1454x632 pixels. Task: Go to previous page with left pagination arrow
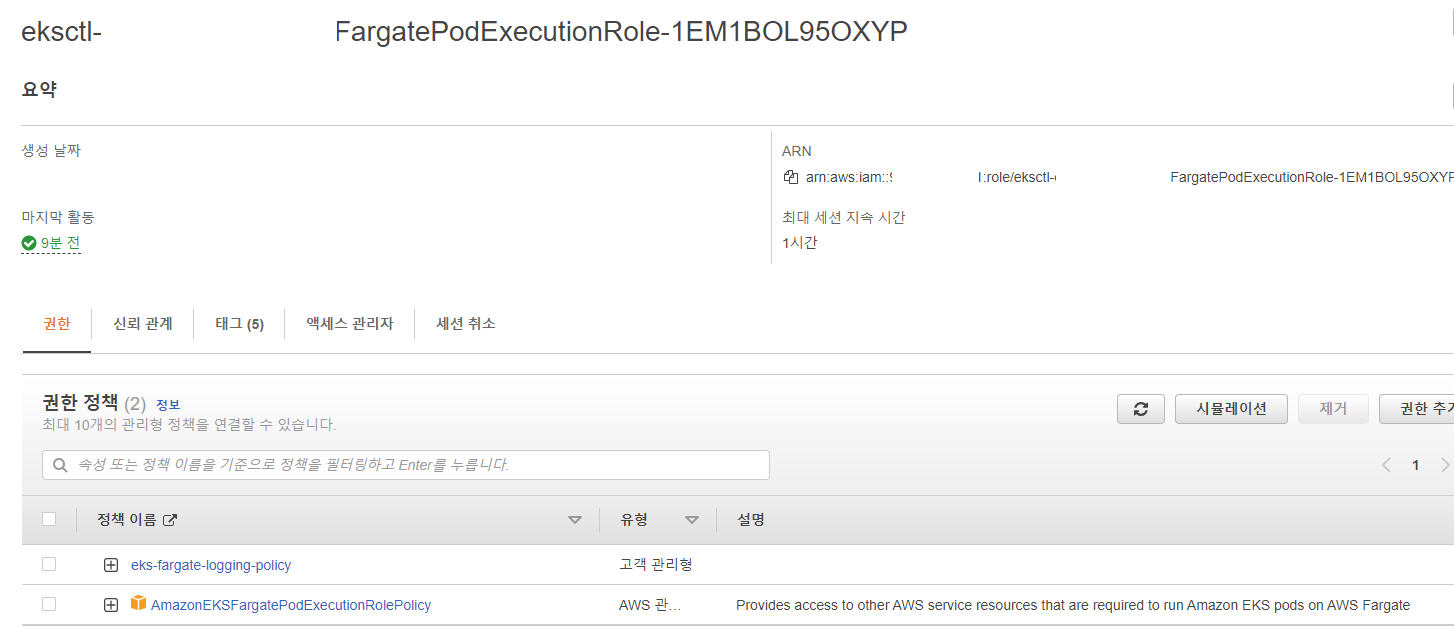coord(1386,465)
